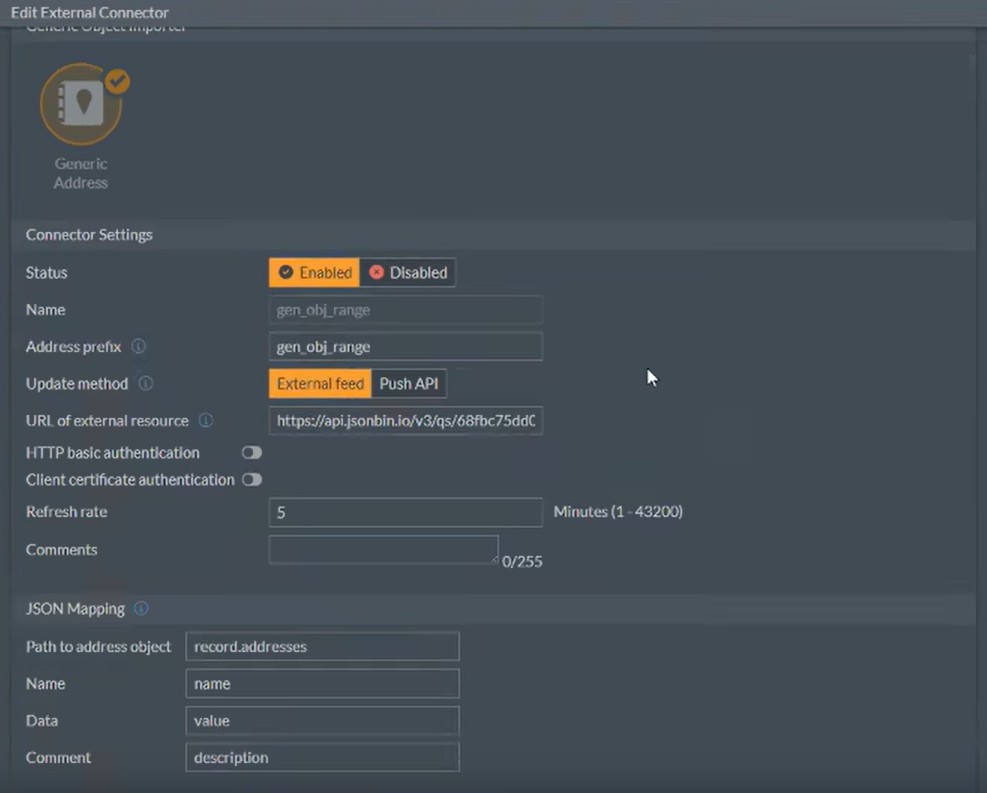Toggle Client certificate authentication switch
Viewport: 987px width, 793px height.
click(x=252, y=480)
